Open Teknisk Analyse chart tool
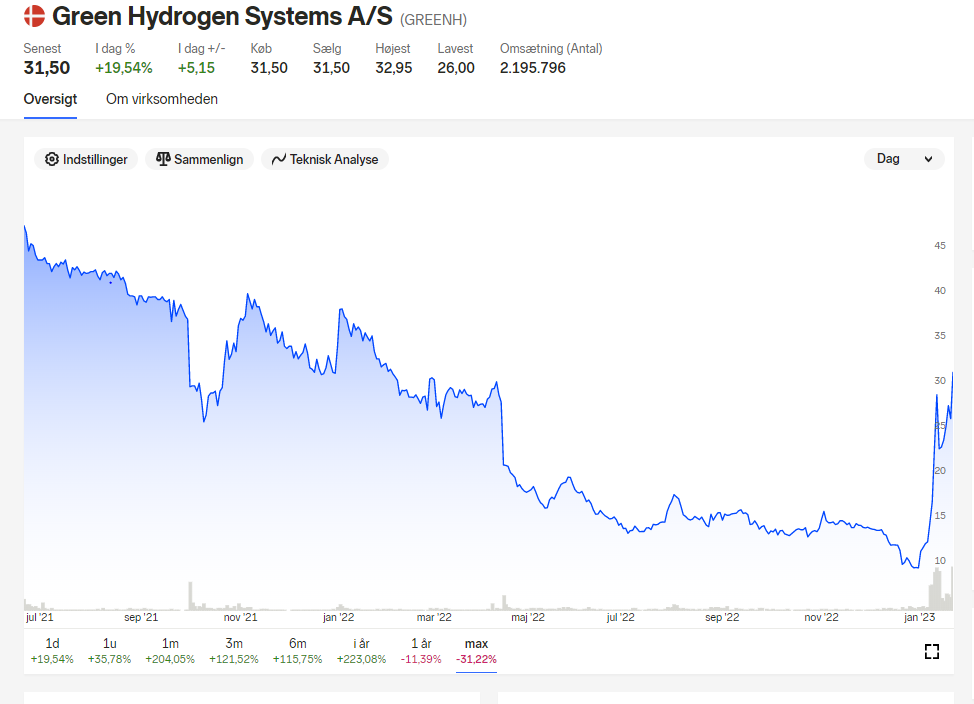 (325, 160)
